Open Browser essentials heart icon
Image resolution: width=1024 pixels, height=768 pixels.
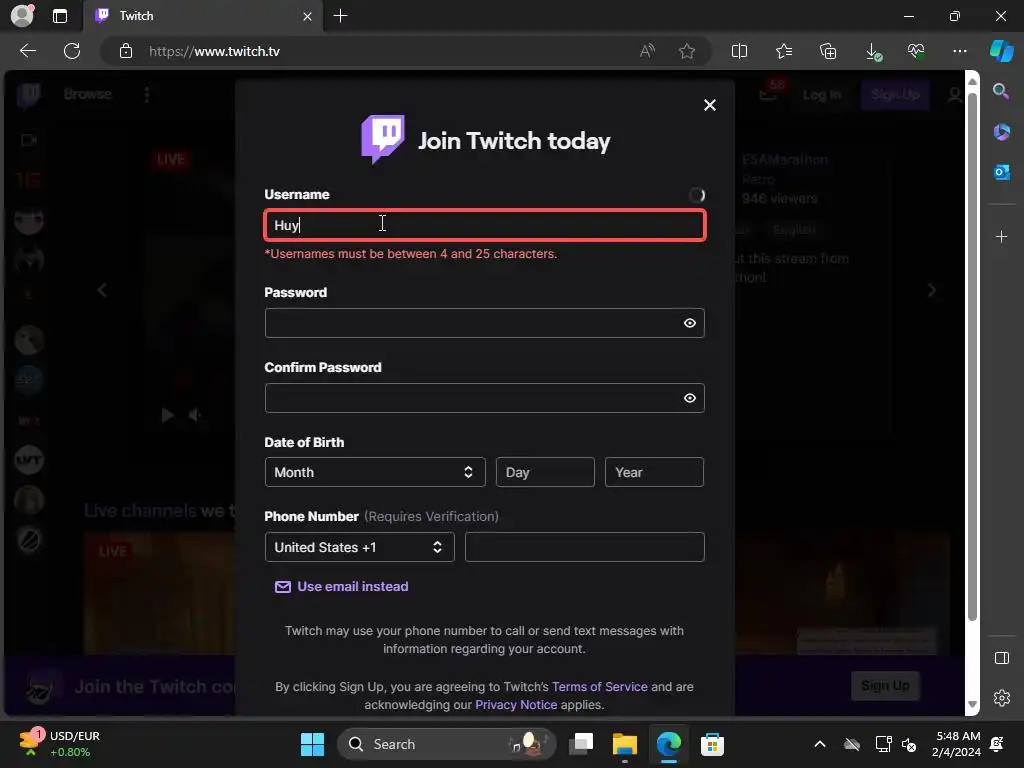(916, 51)
